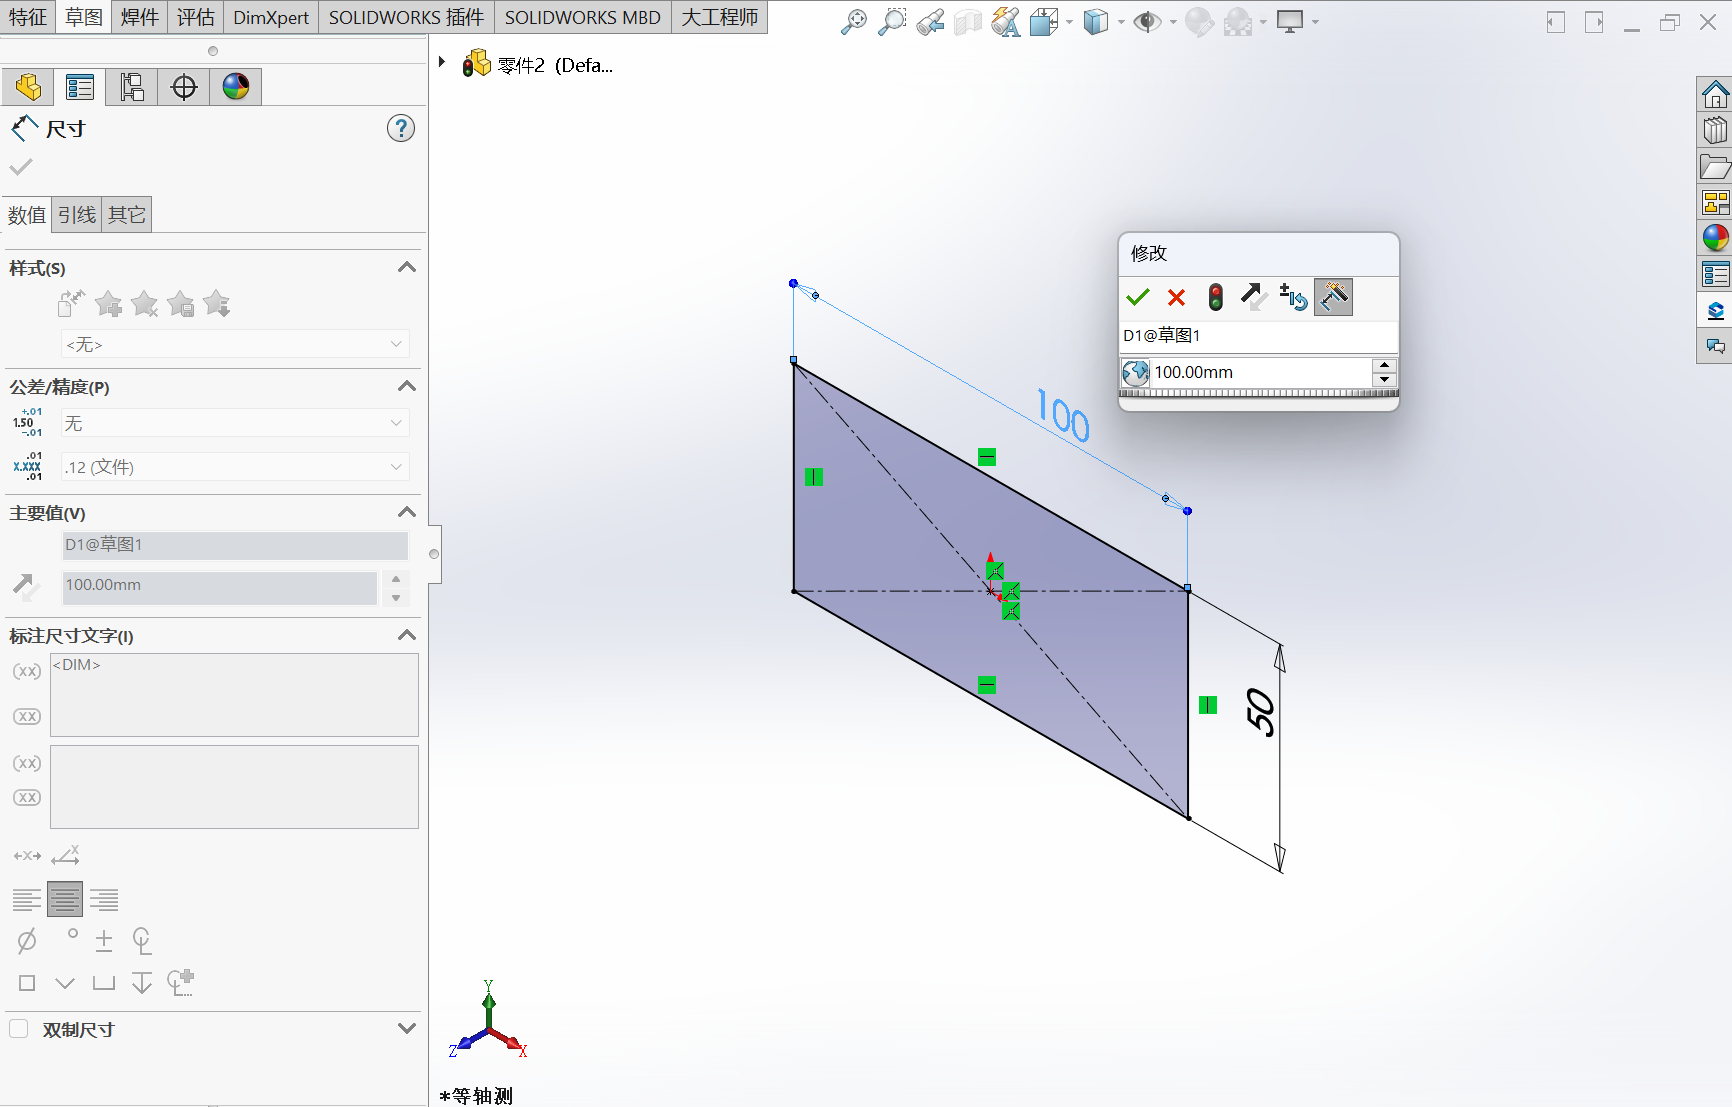Viewport: 1732px width, 1107px height.
Task: Click the help question mark icon
Action: tap(401, 128)
